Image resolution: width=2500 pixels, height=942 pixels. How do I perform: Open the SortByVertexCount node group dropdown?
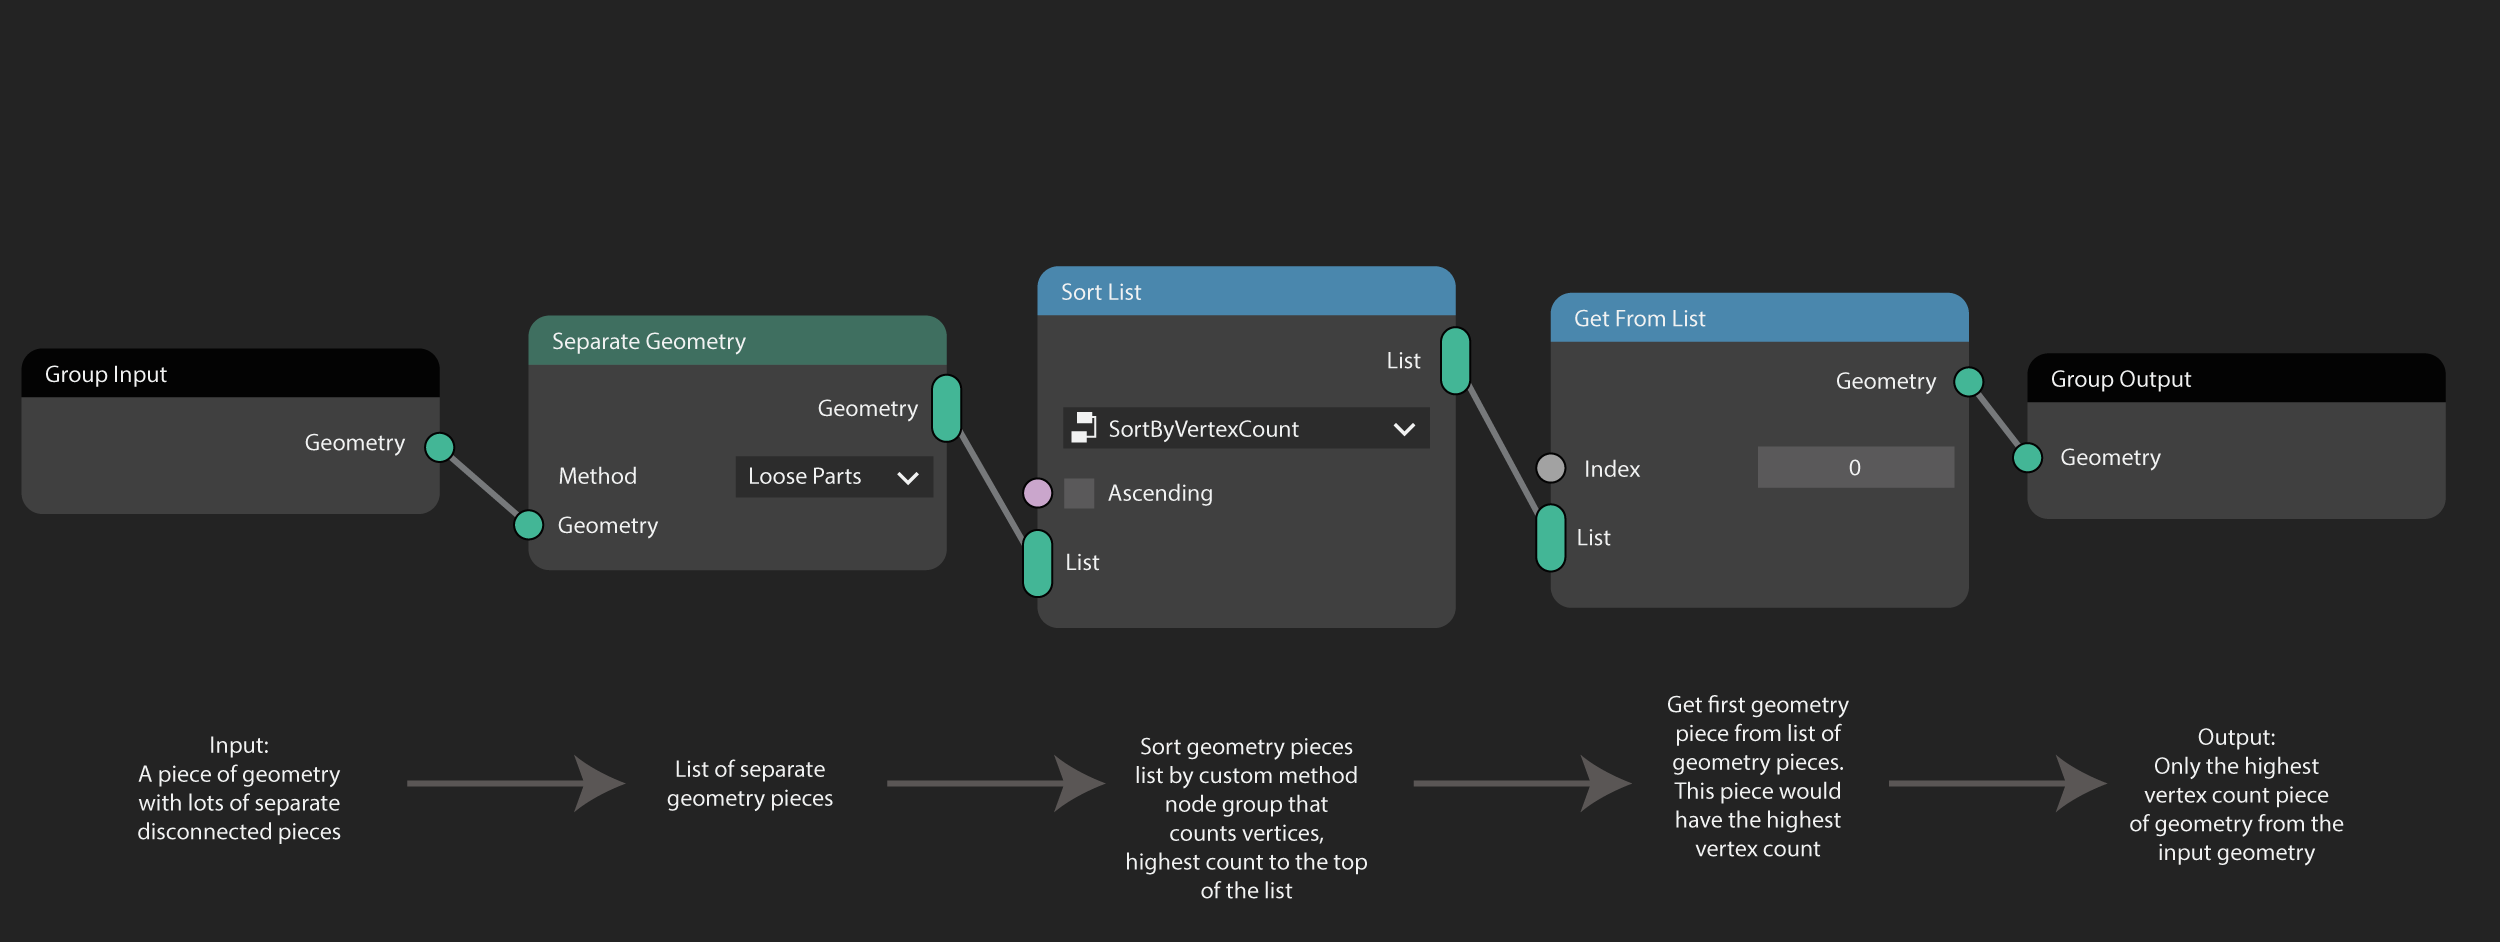click(1246, 428)
